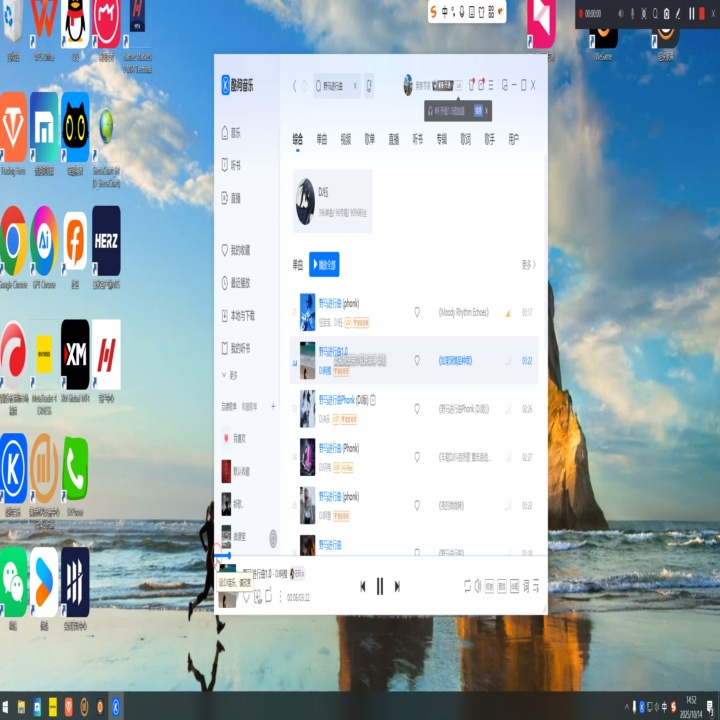Click inside the Kugou search field

(337, 86)
